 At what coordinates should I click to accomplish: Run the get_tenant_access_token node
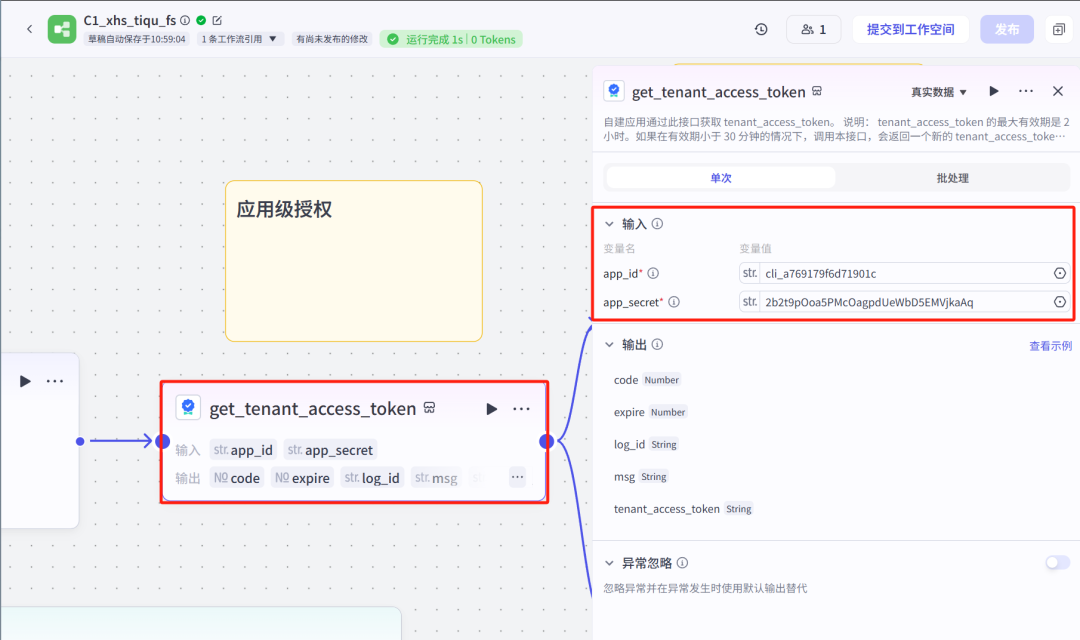click(993, 91)
